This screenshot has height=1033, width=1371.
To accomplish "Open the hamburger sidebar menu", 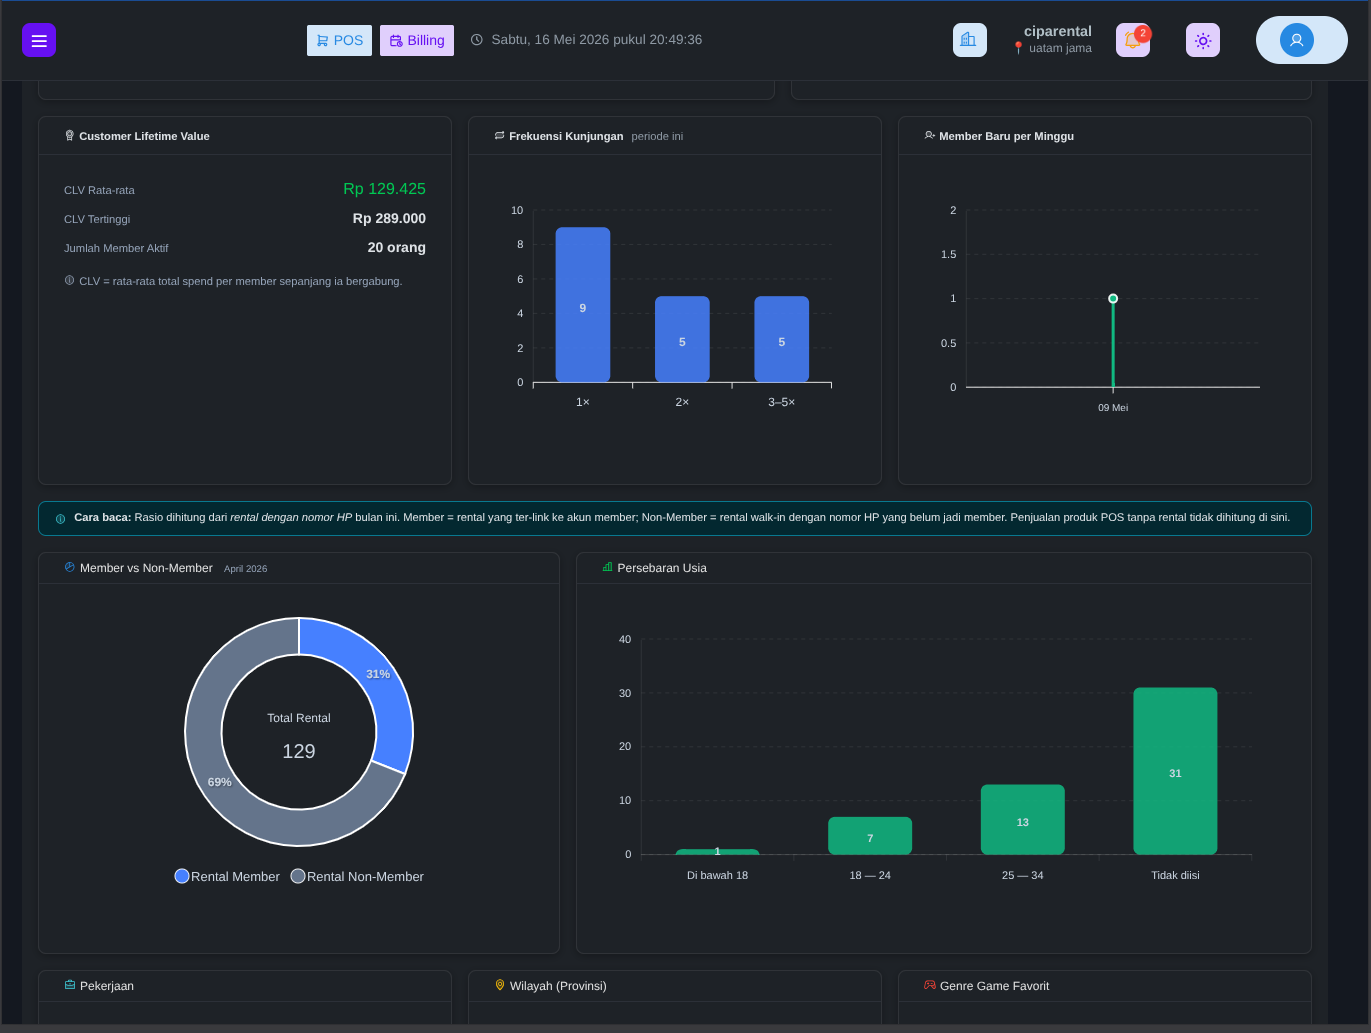I will click(39, 40).
